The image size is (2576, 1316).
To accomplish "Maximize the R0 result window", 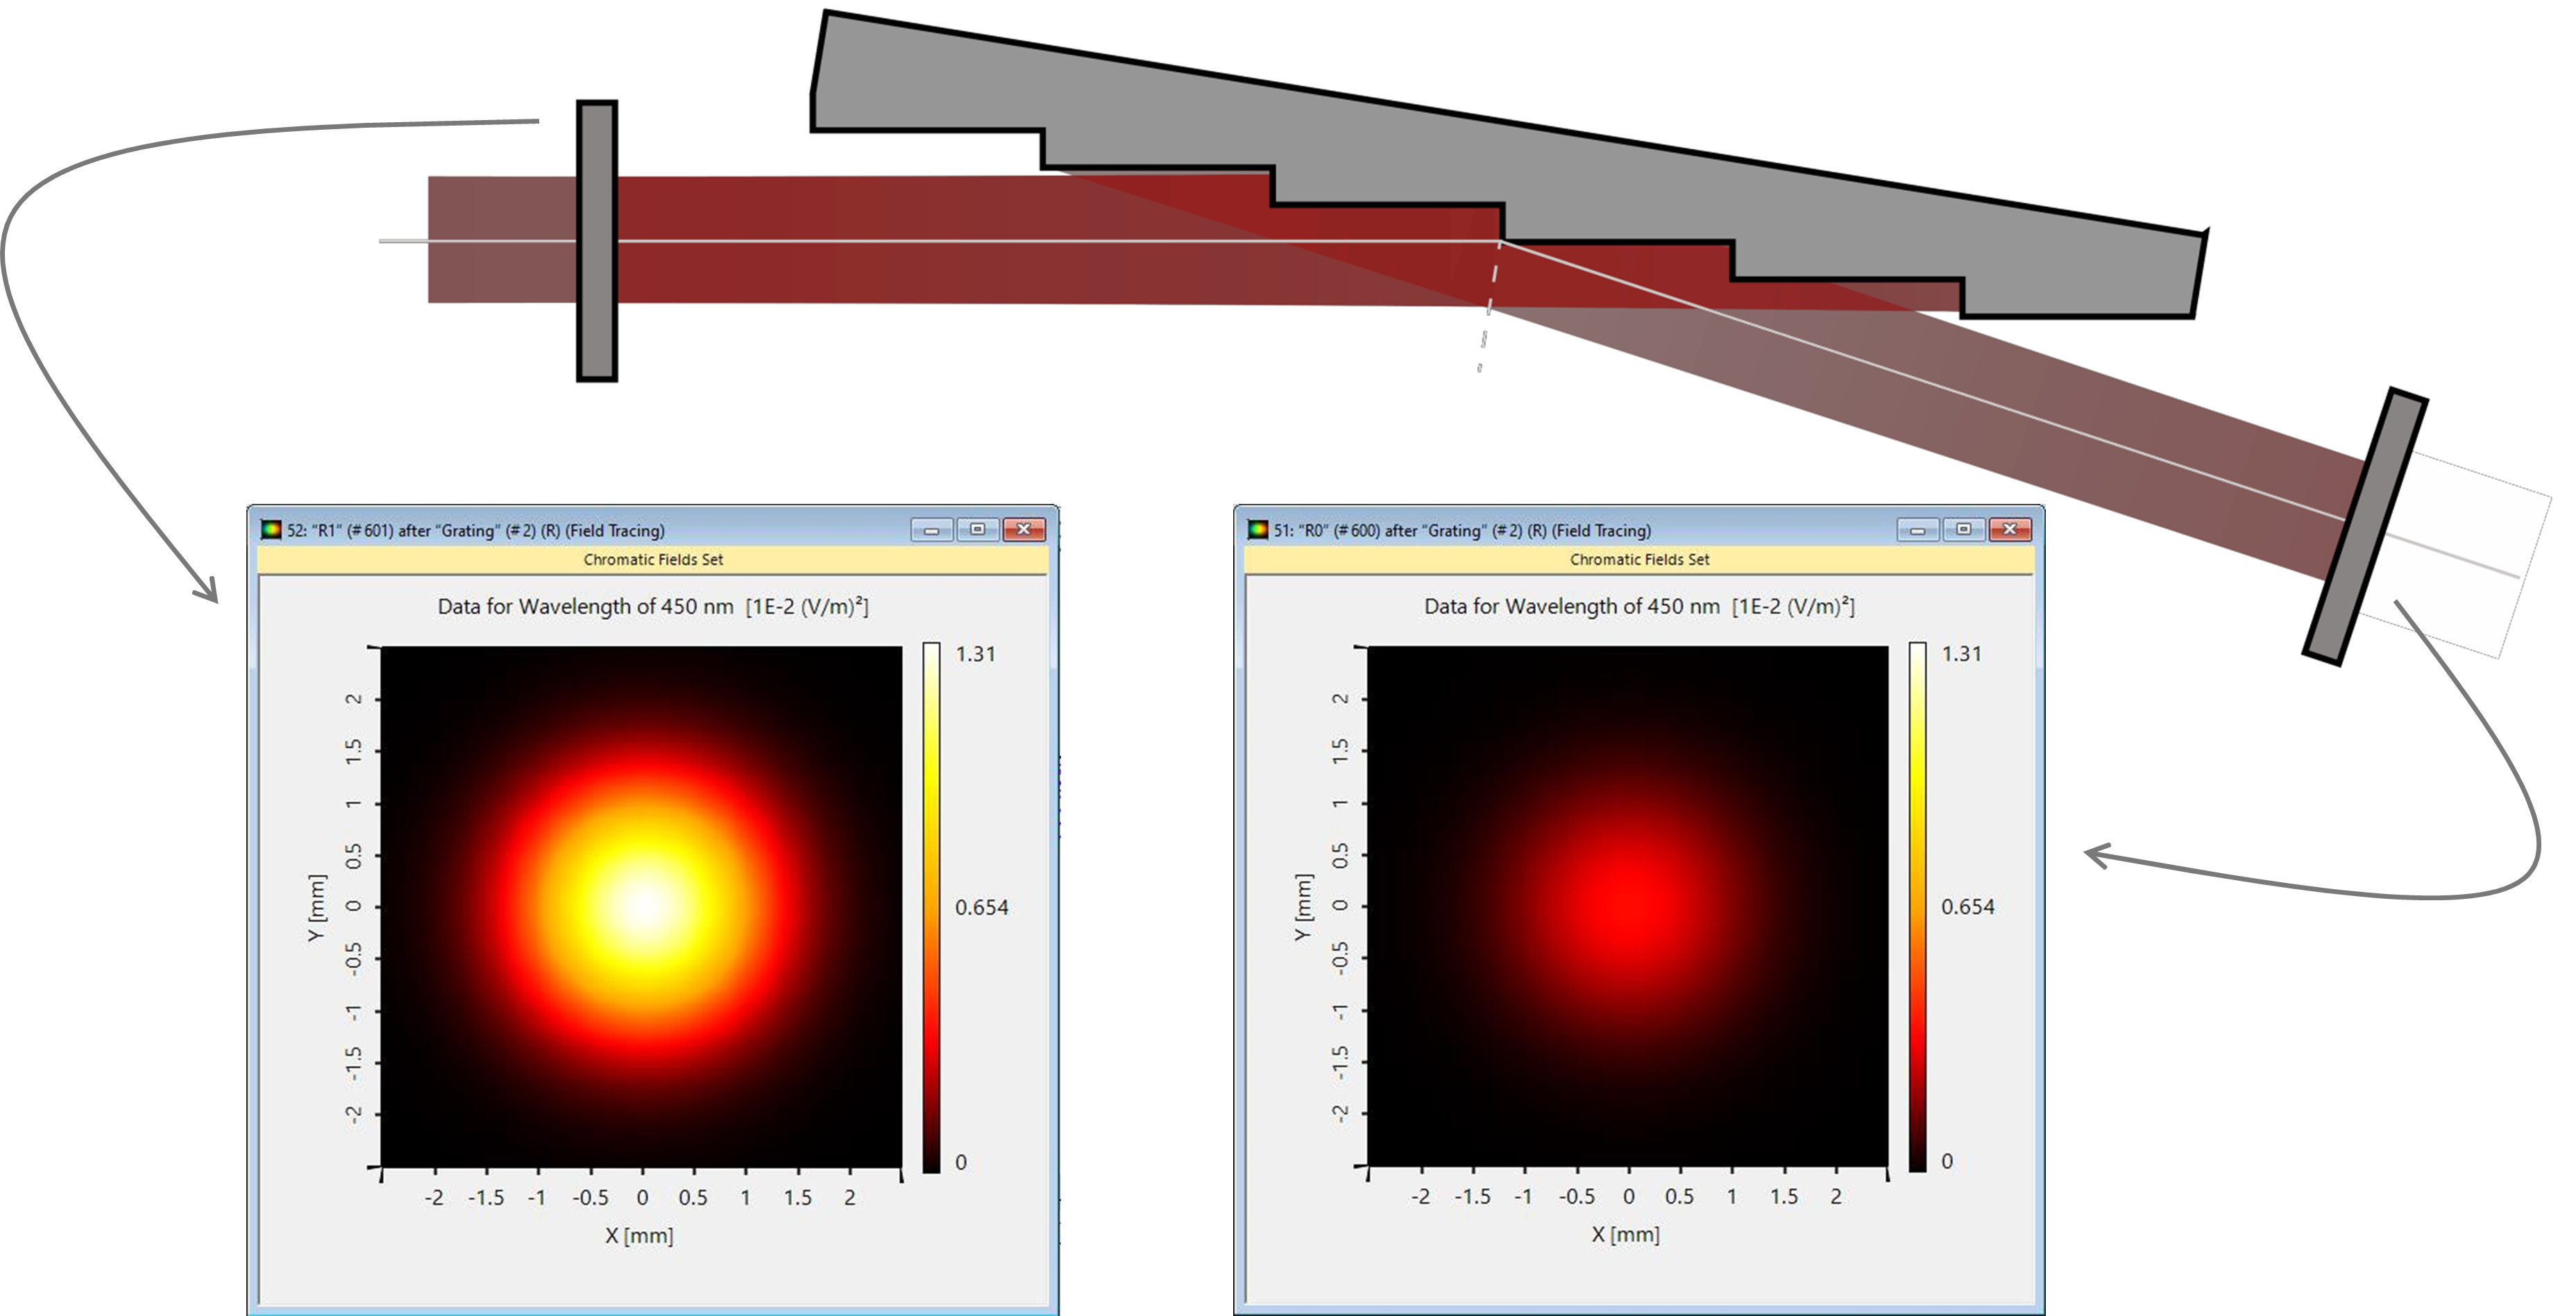I will click(1964, 529).
